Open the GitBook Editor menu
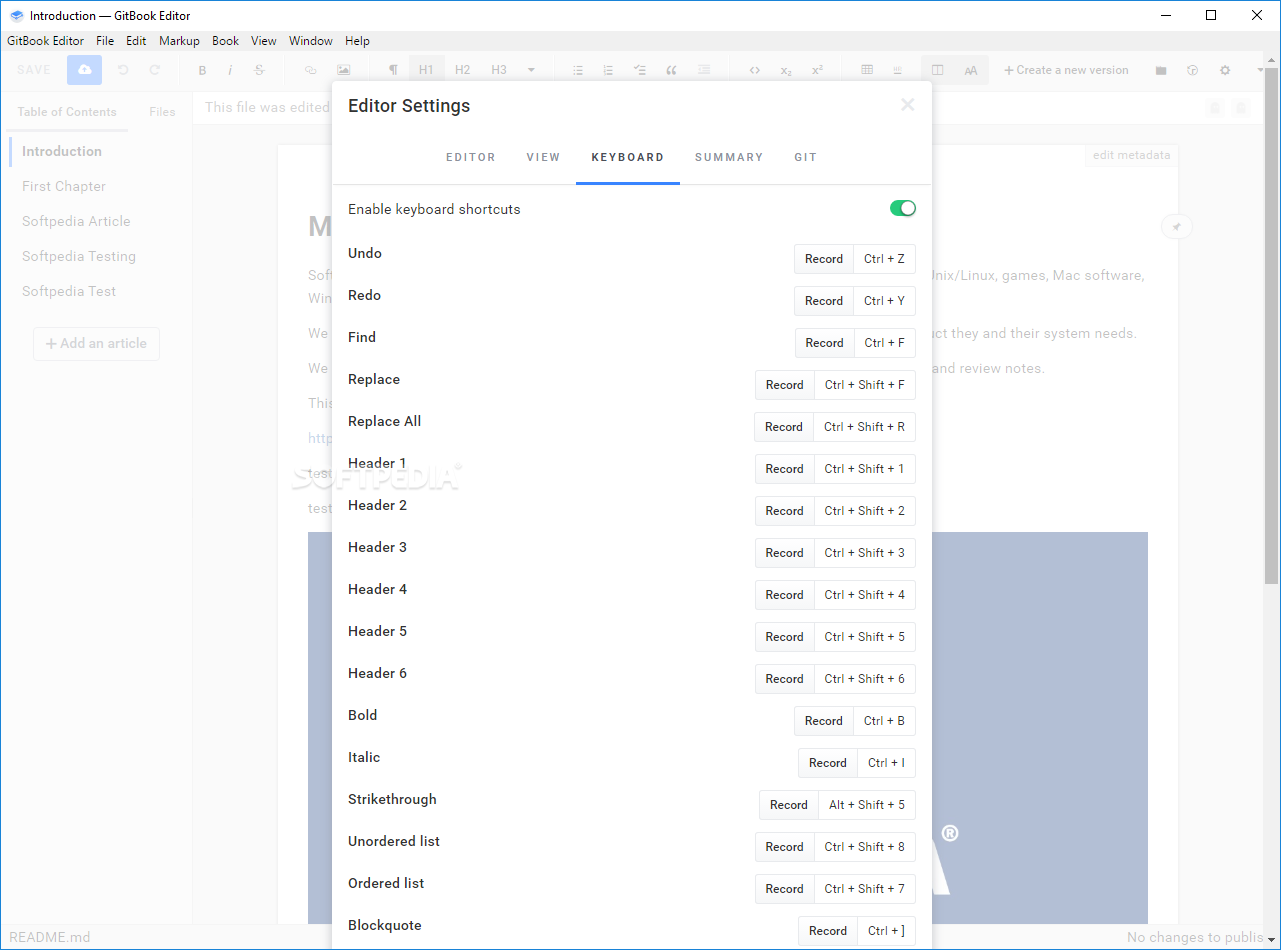The image size is (1281, 950). 46,41
